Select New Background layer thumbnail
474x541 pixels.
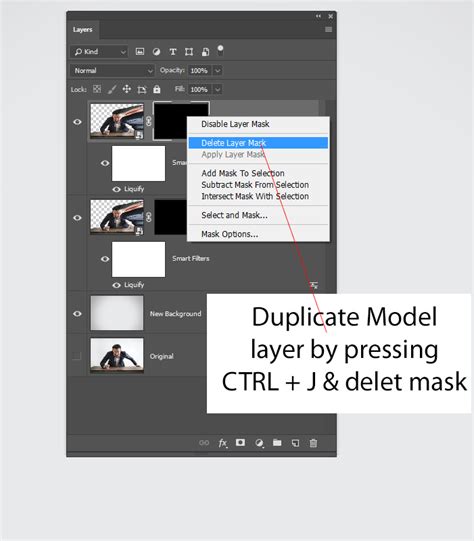pyautogui.click(x=117, y=313)
